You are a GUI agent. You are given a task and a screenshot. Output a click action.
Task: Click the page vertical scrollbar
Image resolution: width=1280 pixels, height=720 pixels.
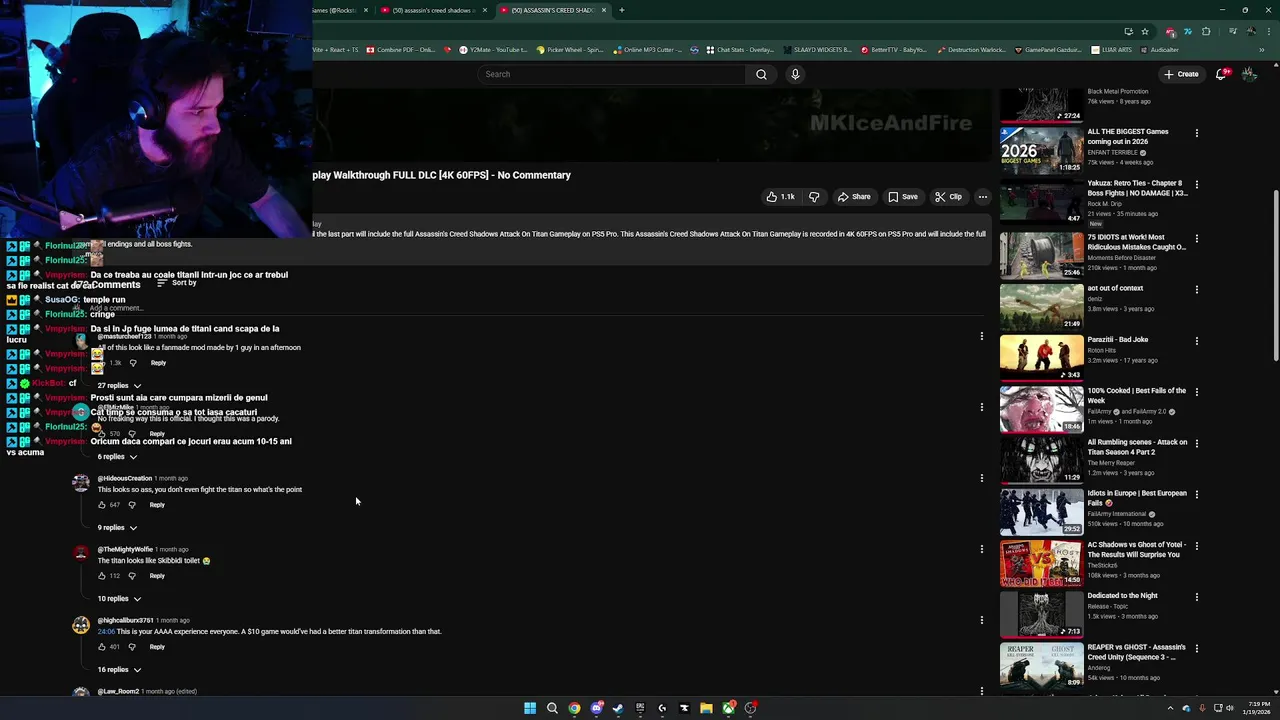(x=1275, y=275)
